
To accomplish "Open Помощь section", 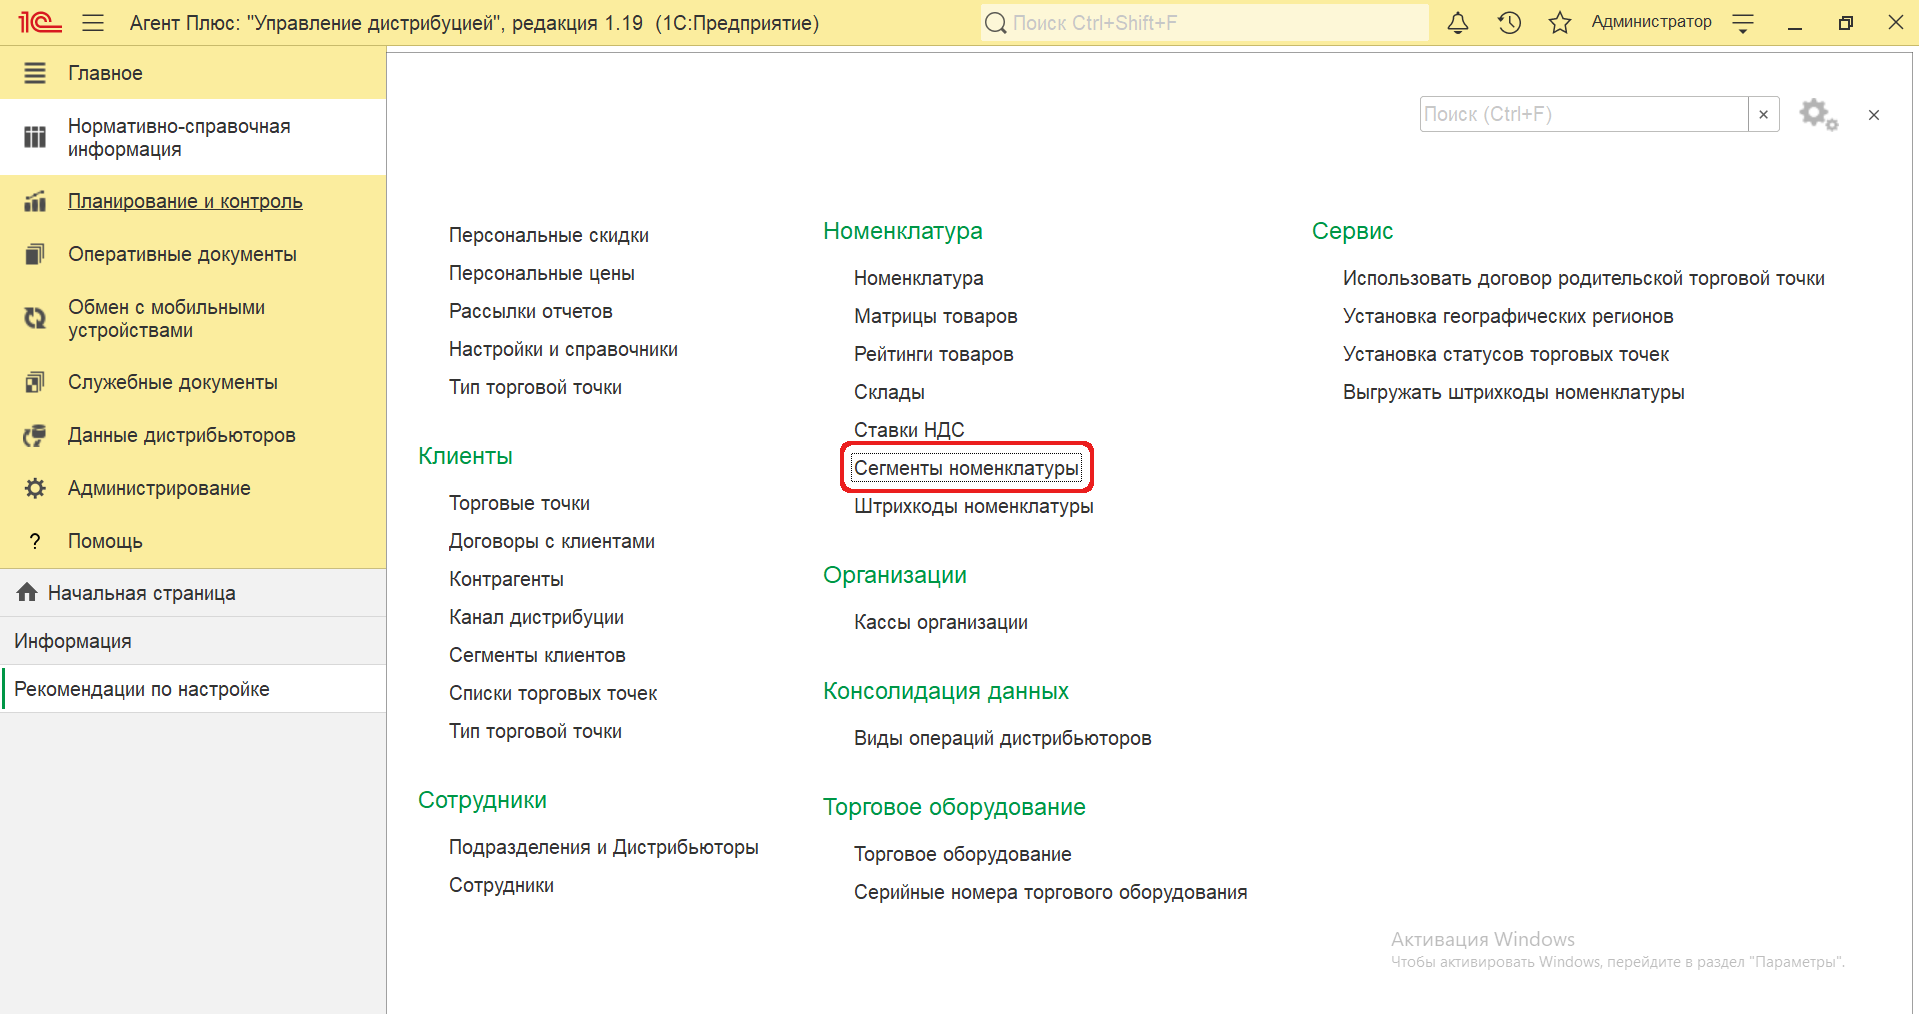I will click(x=193, y=541).
